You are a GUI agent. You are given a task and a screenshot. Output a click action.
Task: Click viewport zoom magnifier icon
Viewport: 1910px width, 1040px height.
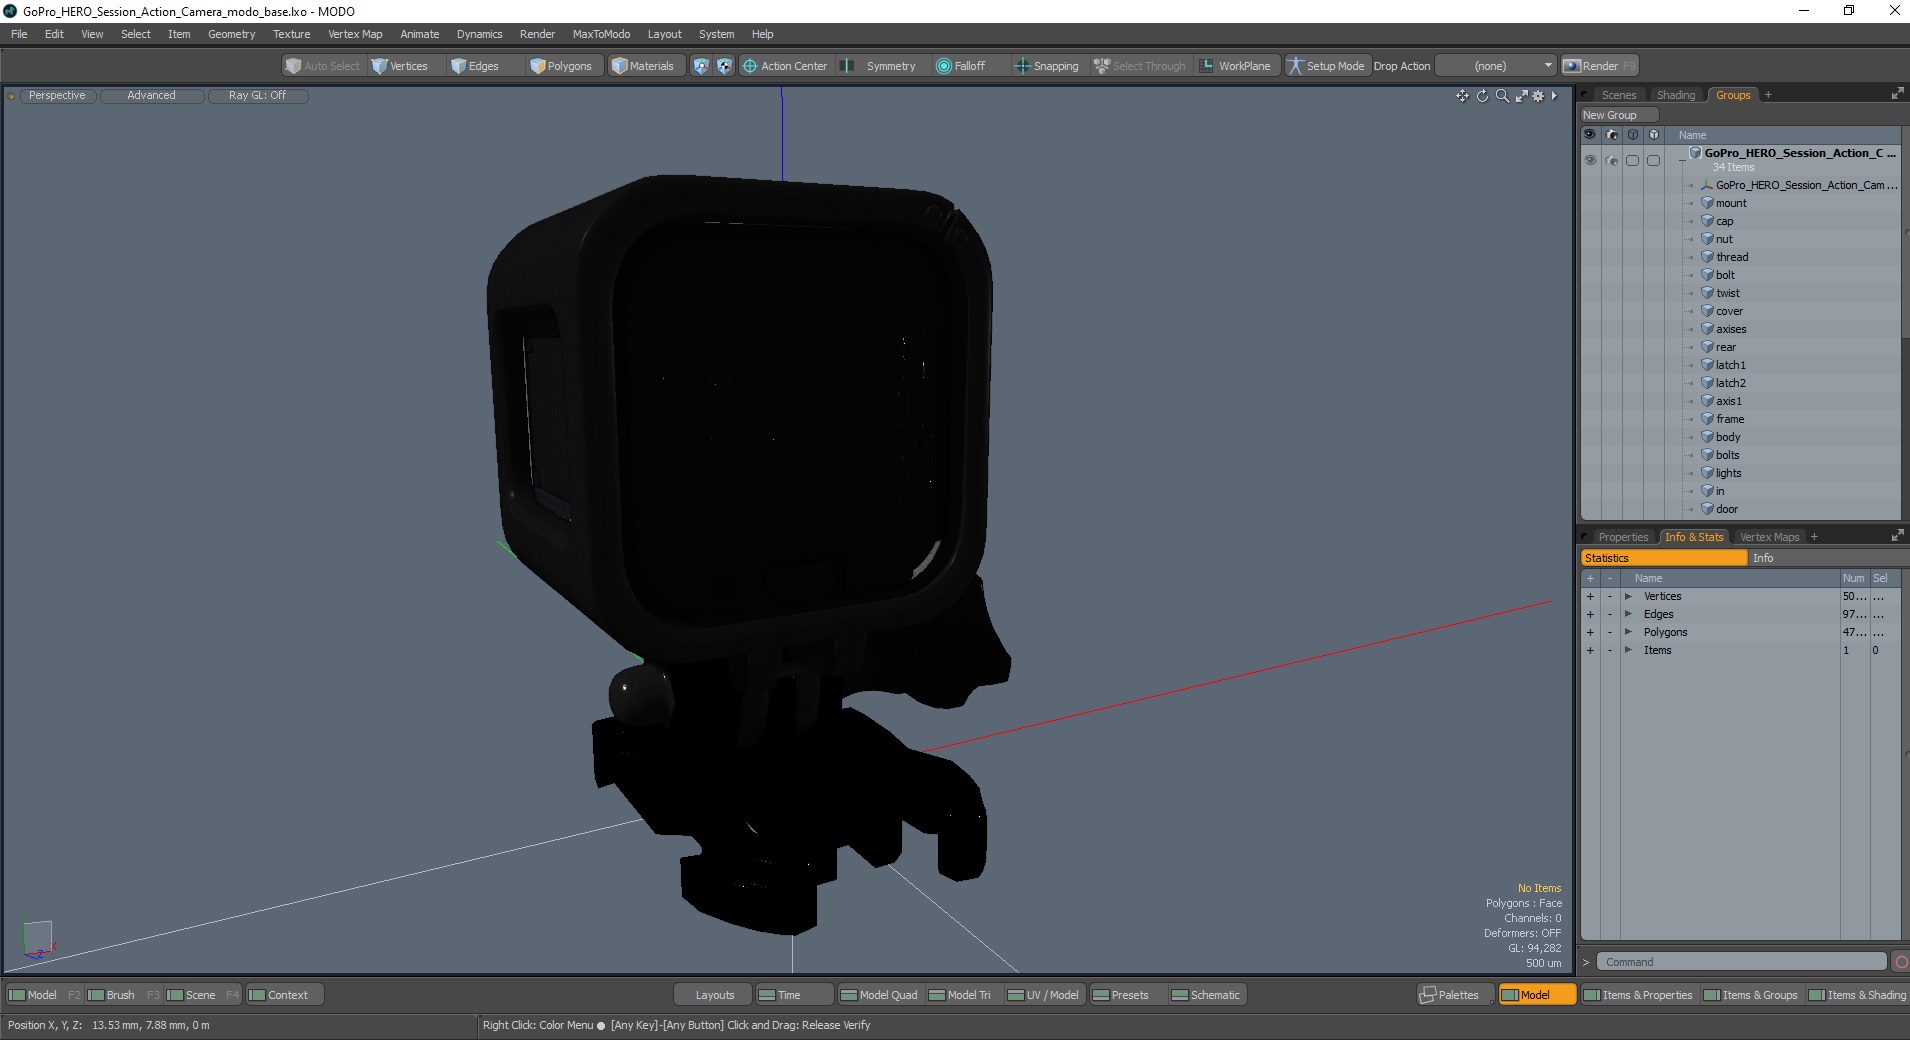1502,96
